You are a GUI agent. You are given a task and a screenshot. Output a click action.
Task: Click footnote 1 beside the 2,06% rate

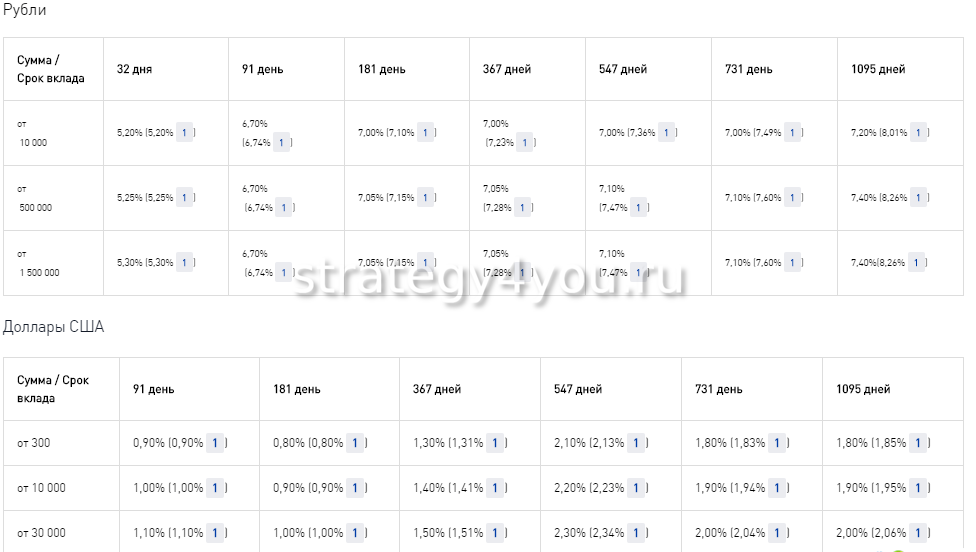918,533
